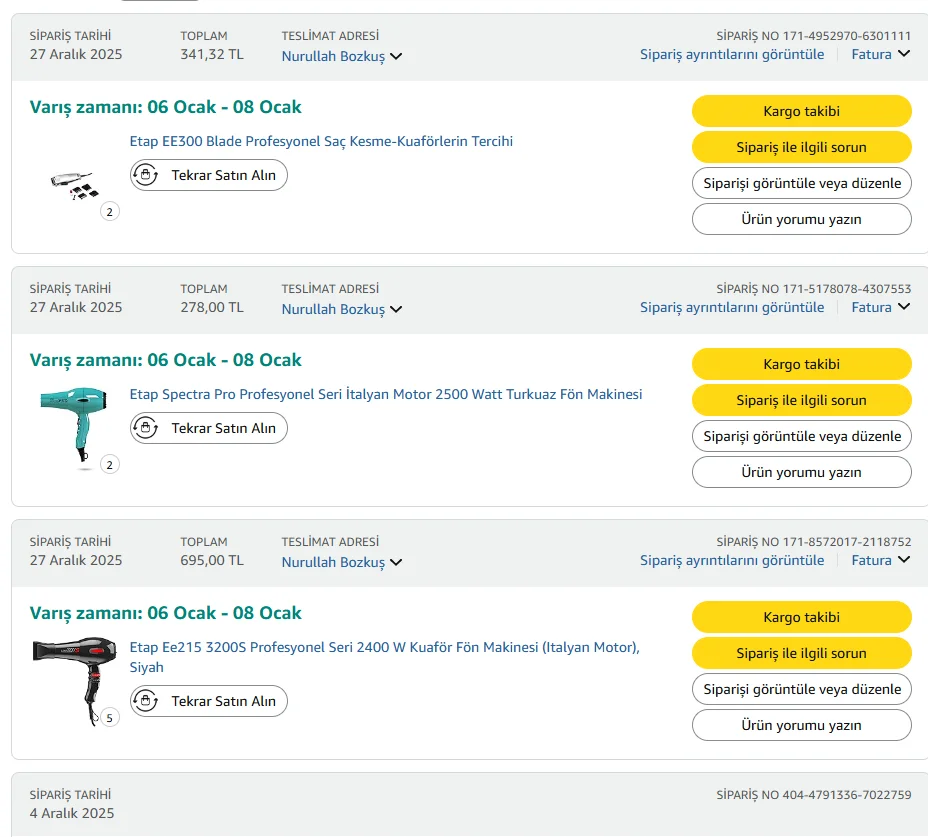Expand Fatura dropdown for 695,00 TL order
The height and width of the screenshot is (837, 928).
(881, 560)
